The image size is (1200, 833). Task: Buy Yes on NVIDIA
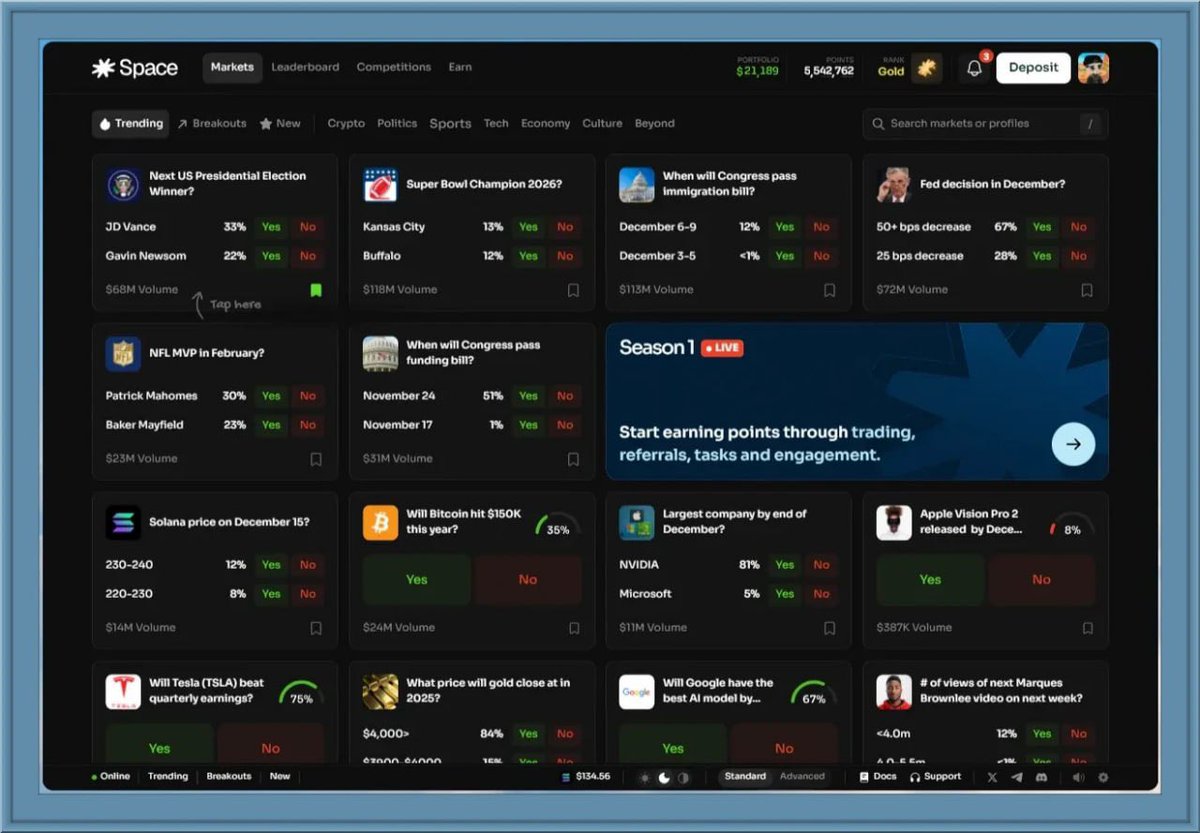pyautogui.click(x=785, y=565)
